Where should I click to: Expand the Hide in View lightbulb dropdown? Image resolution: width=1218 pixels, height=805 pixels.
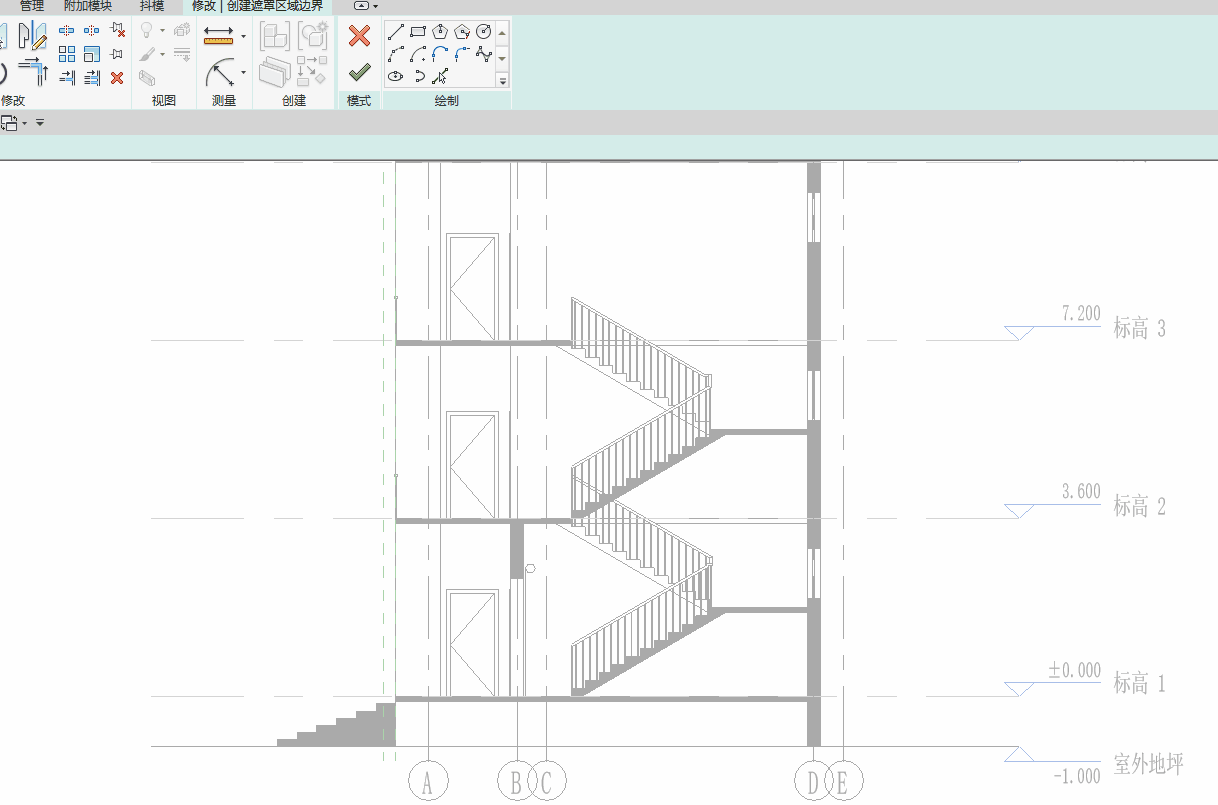(x=162, y=31)
